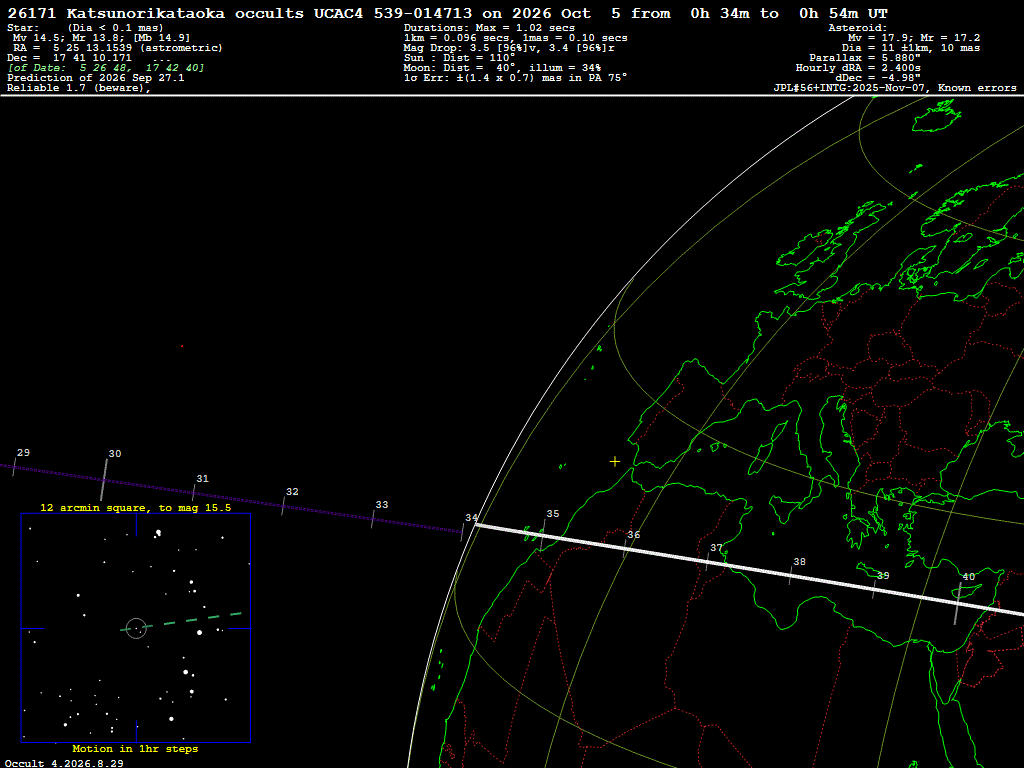Click the '12 arcmin square, to mag 15.5' caption
Viewport: 1024px width, 768px height.
point(136,507)
